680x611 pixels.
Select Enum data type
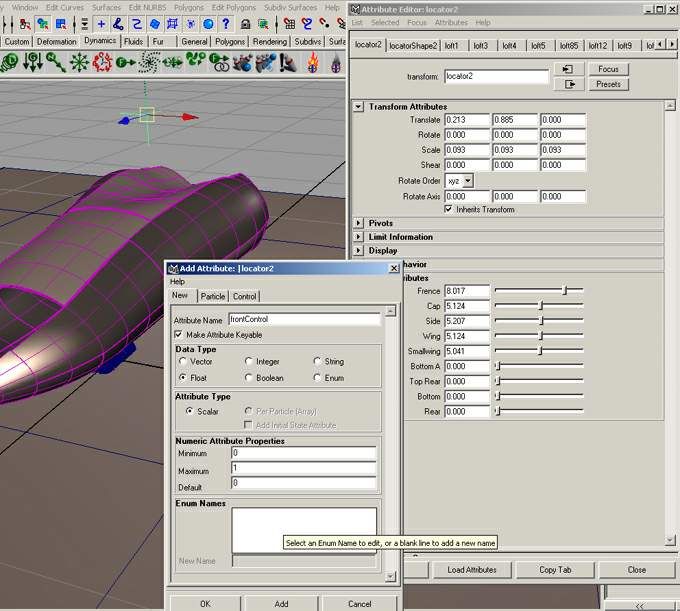coord(317,378)
